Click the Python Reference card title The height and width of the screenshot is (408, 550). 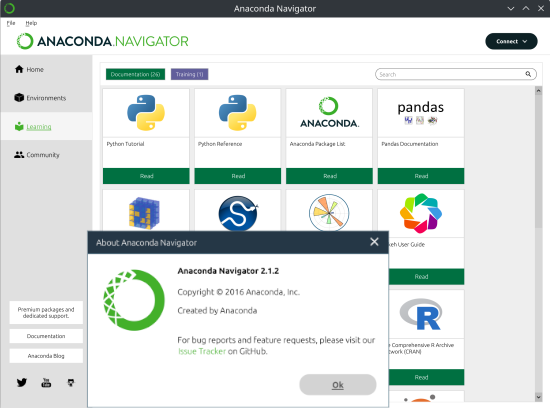click(220, 144)
